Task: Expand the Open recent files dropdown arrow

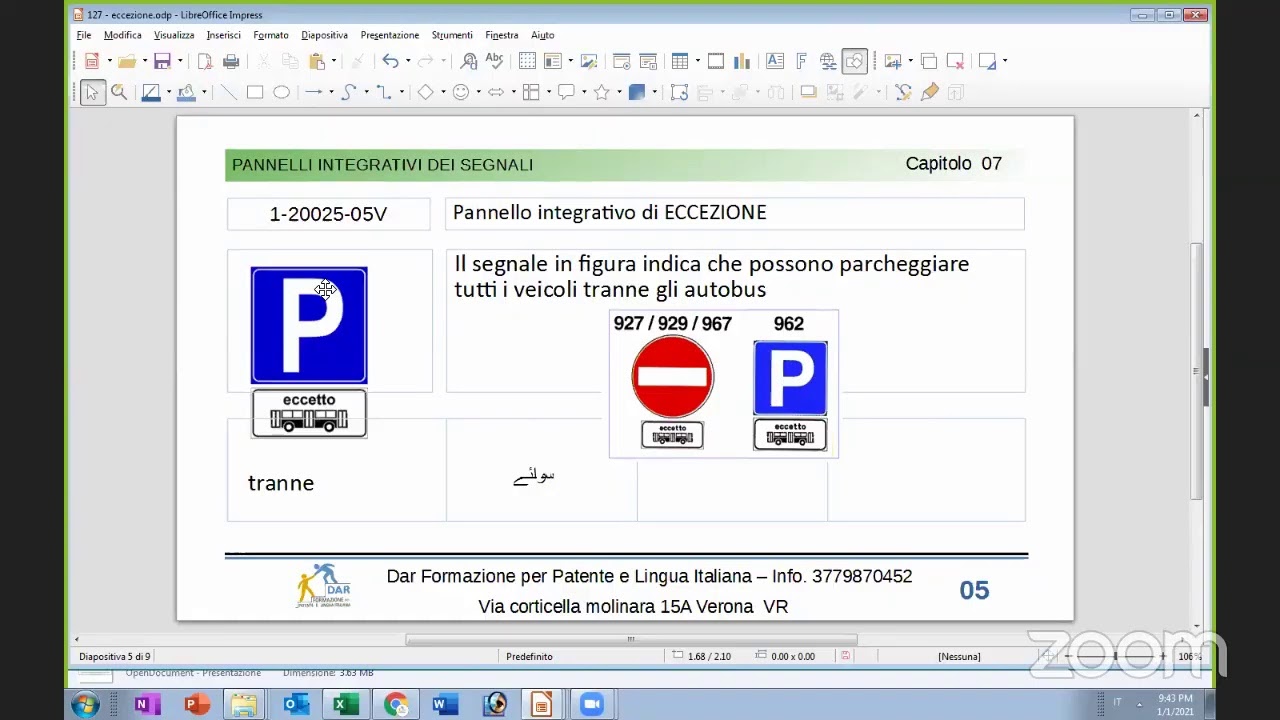Action: pos(144,61)
